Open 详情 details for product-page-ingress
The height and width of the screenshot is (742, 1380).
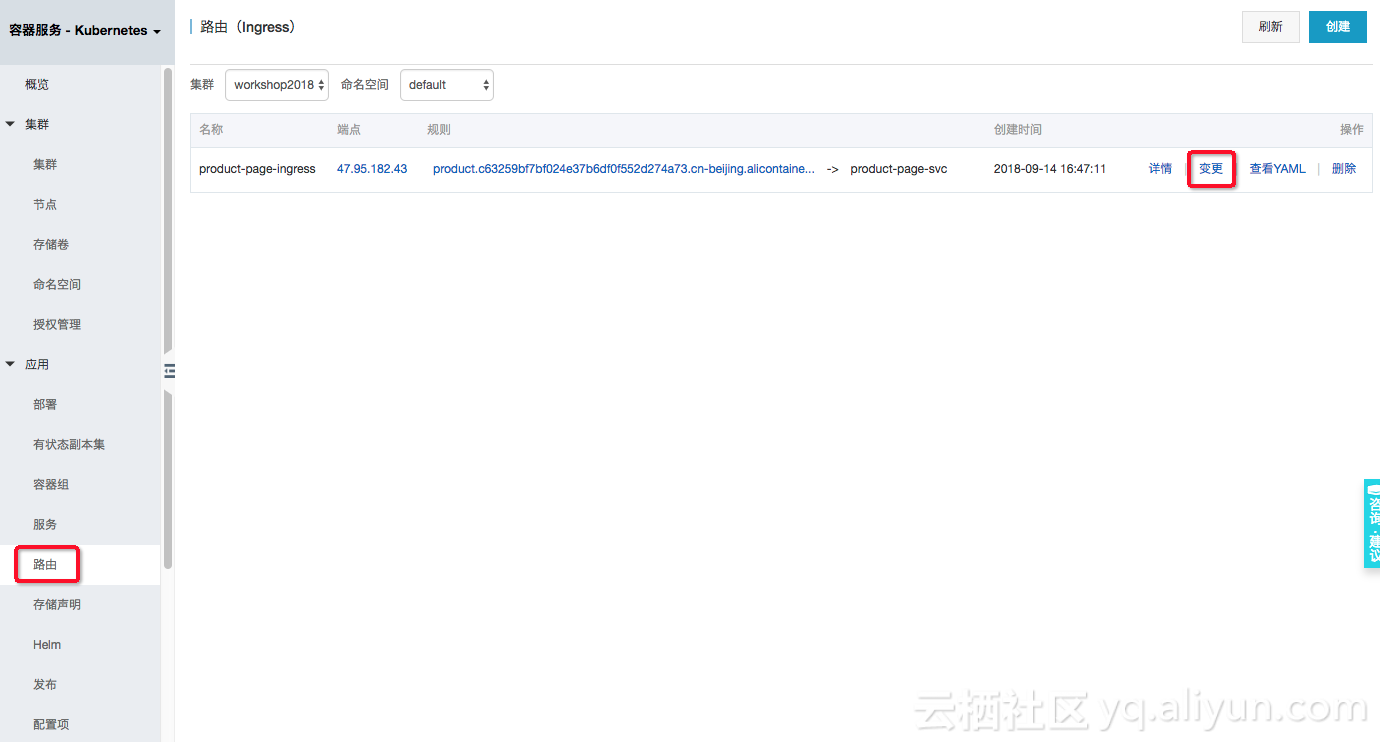[1160, 169]
